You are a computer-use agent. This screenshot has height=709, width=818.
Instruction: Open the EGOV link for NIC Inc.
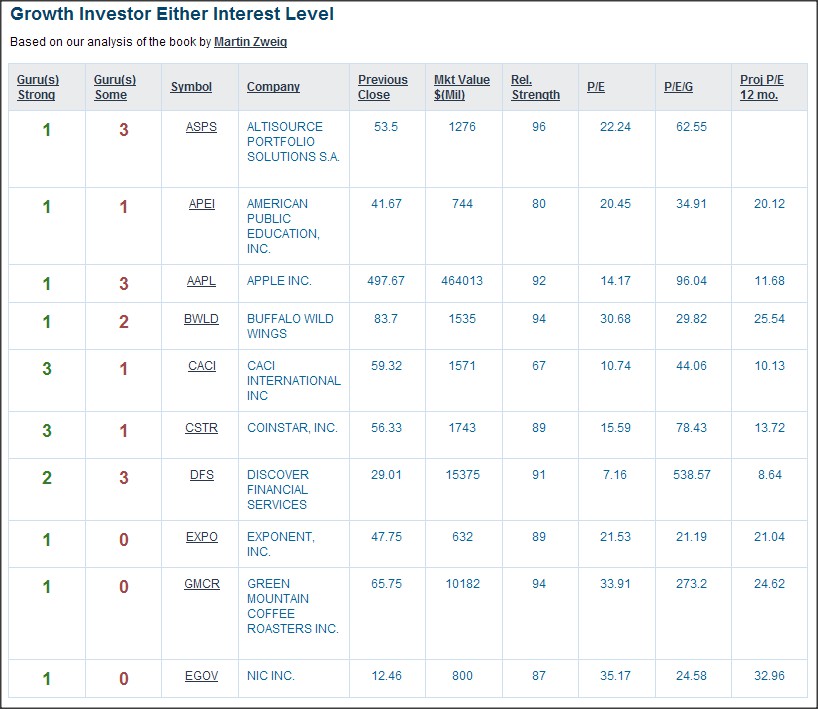coord(200,674)
